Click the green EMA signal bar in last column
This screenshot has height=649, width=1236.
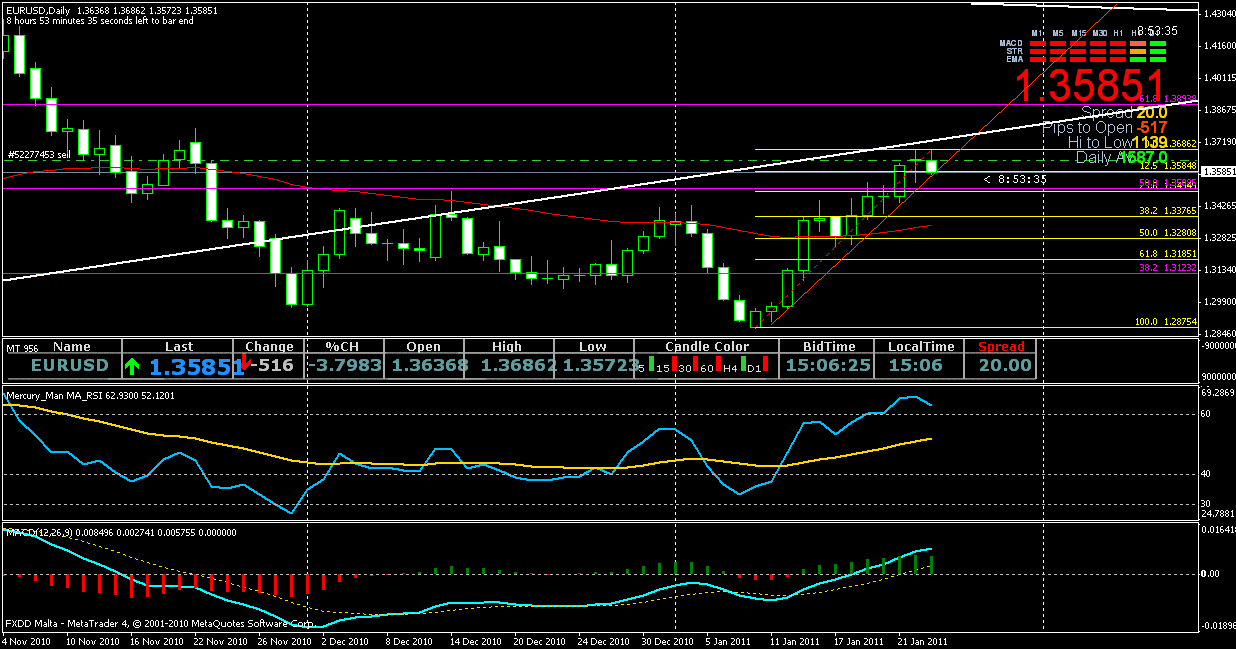click(1158, 59)
